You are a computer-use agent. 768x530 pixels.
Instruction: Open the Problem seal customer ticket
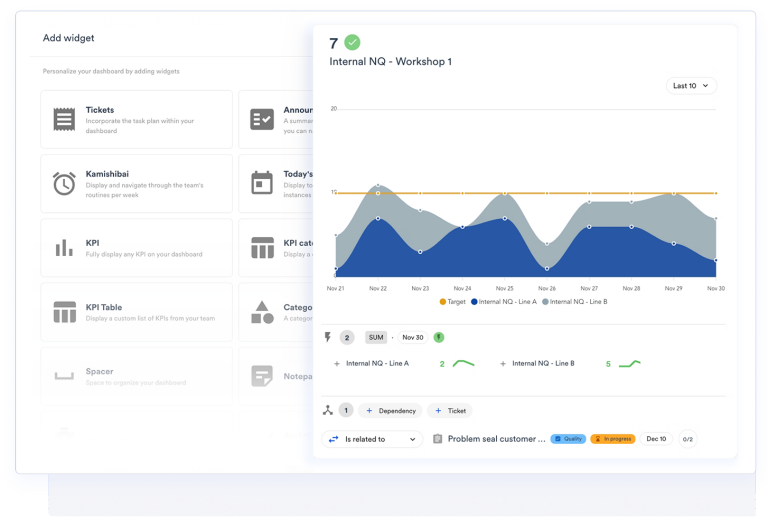coord(496,439)
